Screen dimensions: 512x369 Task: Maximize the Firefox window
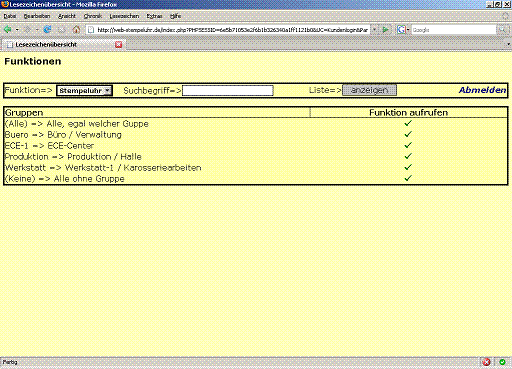(x=498, y=5)
